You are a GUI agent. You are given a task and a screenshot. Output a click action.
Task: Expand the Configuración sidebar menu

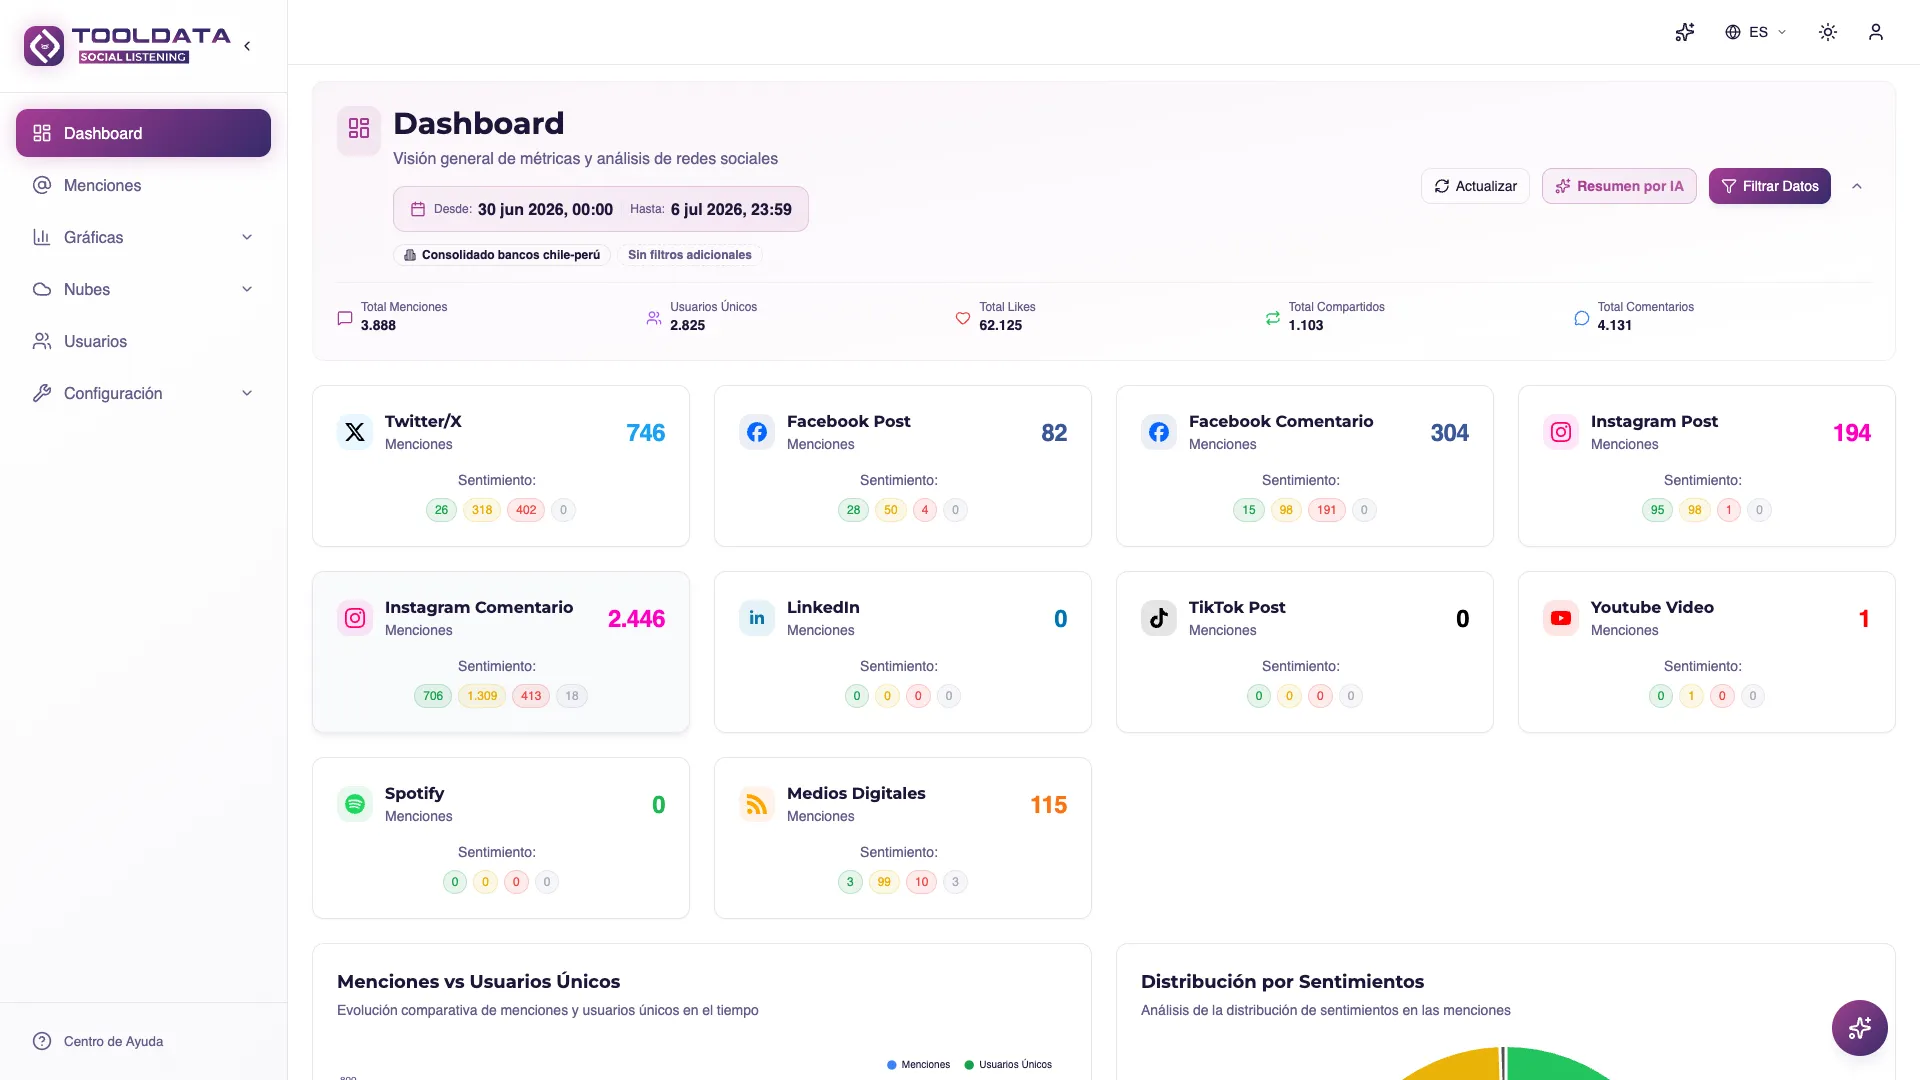143,393
